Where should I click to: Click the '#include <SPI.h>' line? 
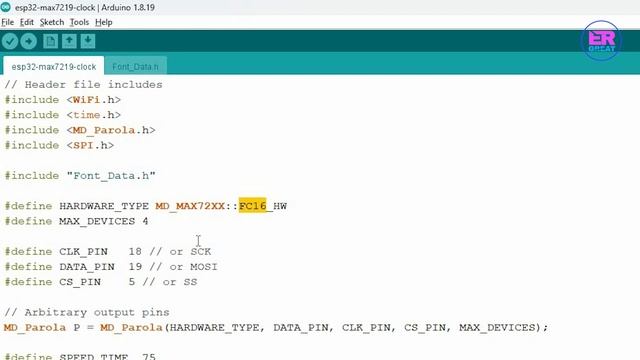click(59, 145)
